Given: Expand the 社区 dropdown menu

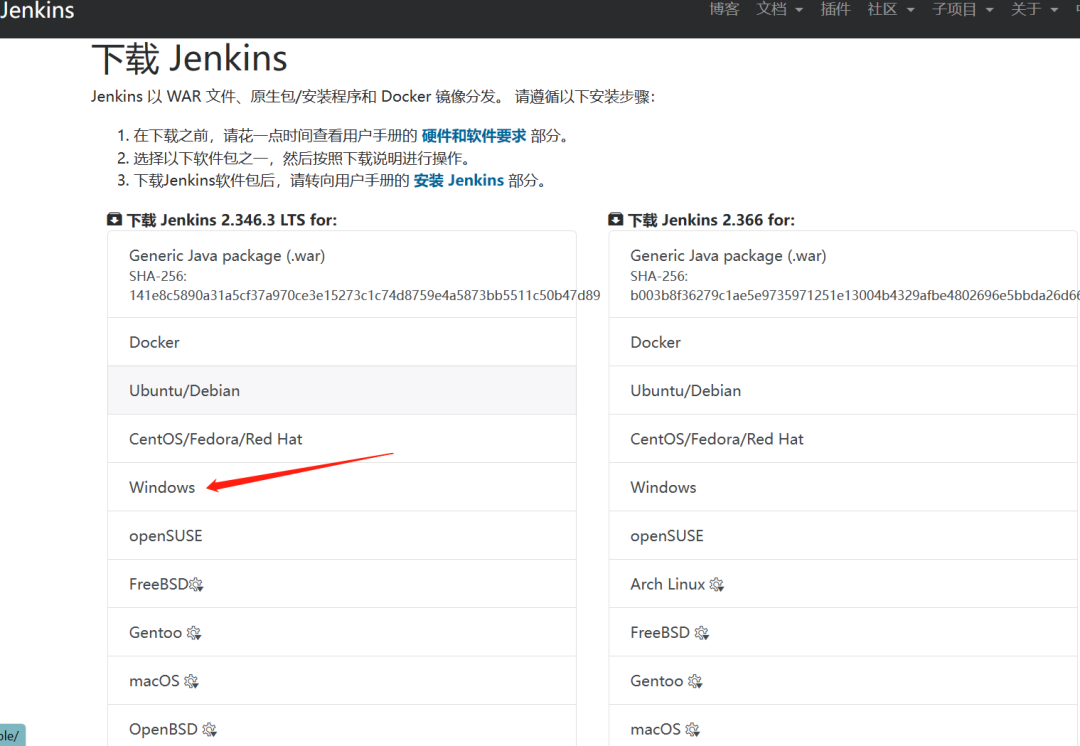Looking at the screenshot, I should point(891,9).
